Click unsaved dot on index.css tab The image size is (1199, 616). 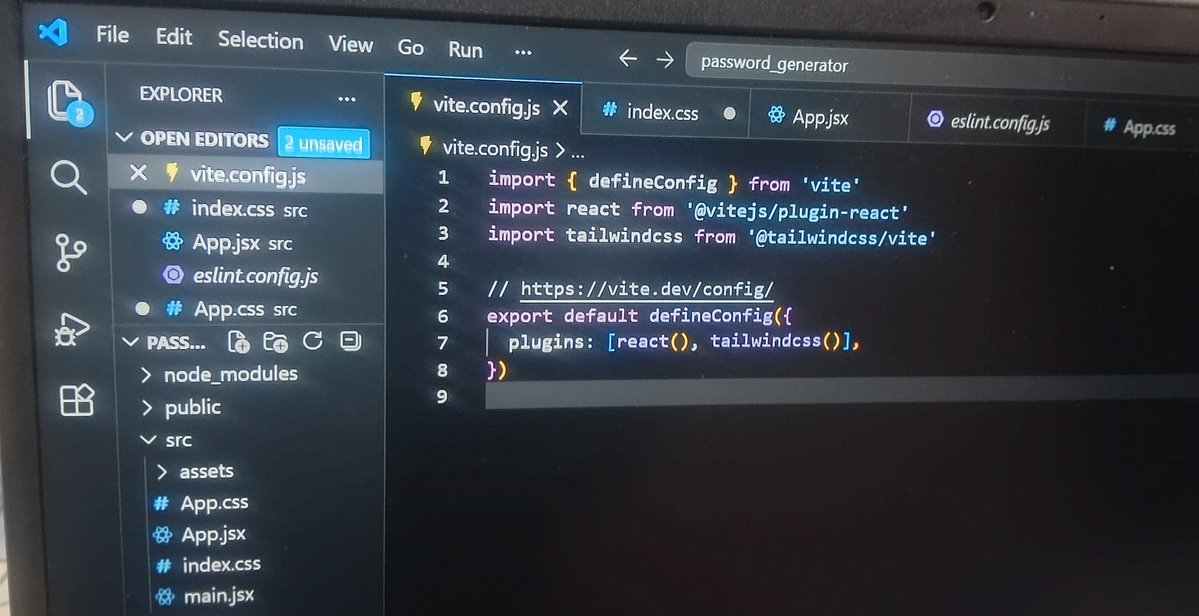[x=729, y=113]
